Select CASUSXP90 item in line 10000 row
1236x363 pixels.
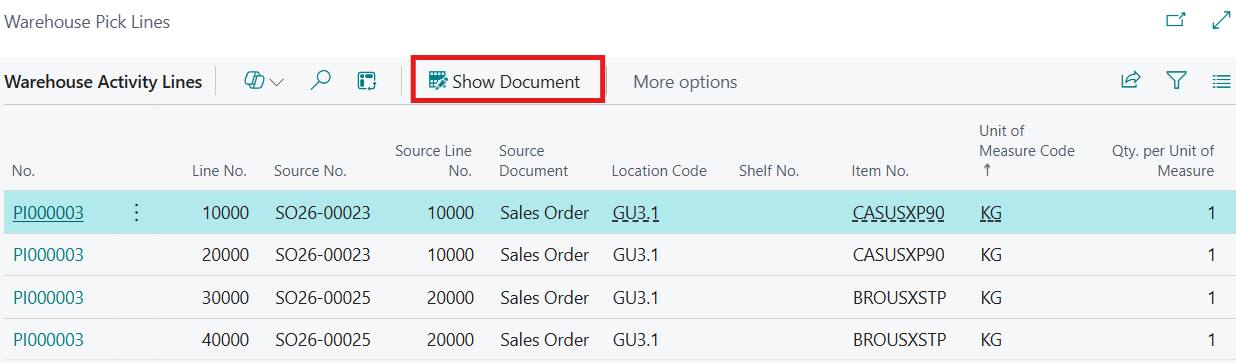click(x=898, y=213)
